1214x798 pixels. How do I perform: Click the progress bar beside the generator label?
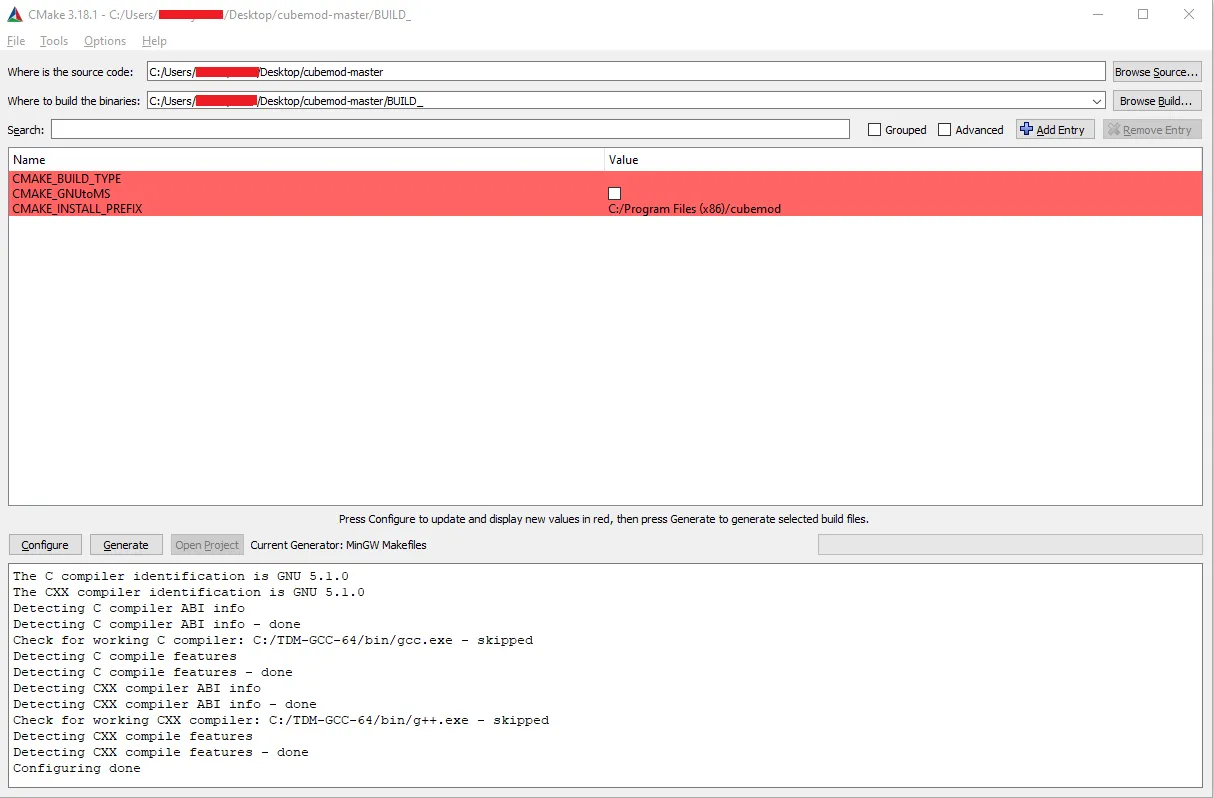pyautogui.click(x=1010, y=544)
